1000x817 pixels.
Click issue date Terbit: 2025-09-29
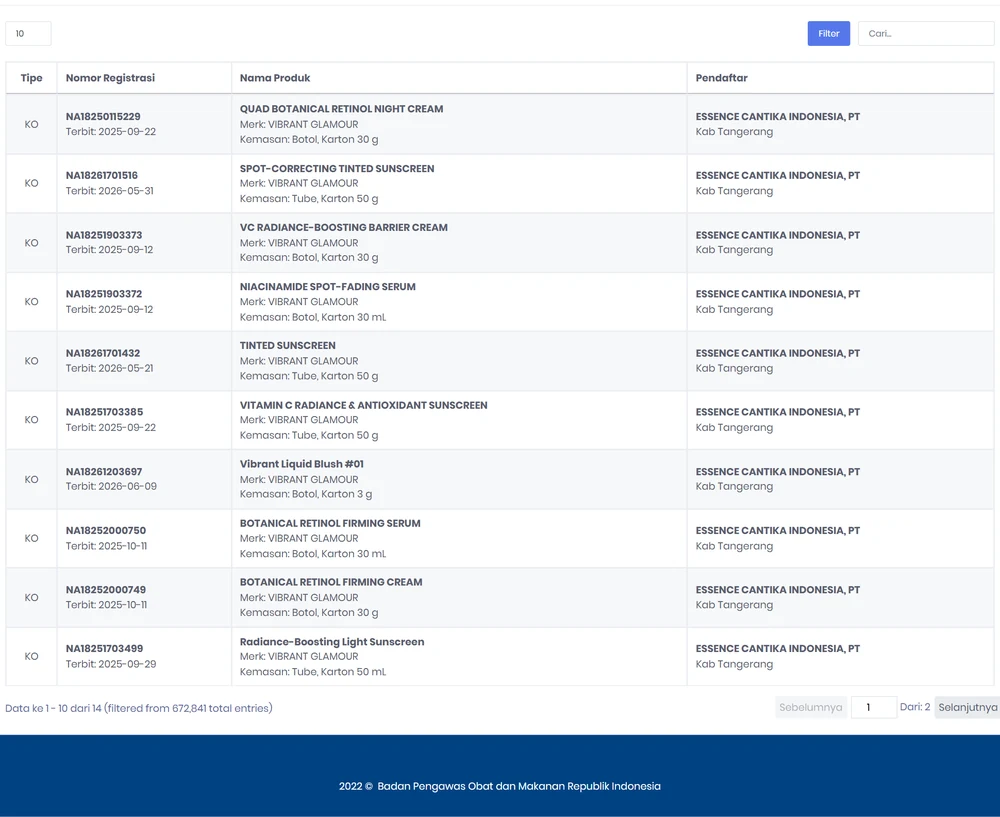[111, 664]
